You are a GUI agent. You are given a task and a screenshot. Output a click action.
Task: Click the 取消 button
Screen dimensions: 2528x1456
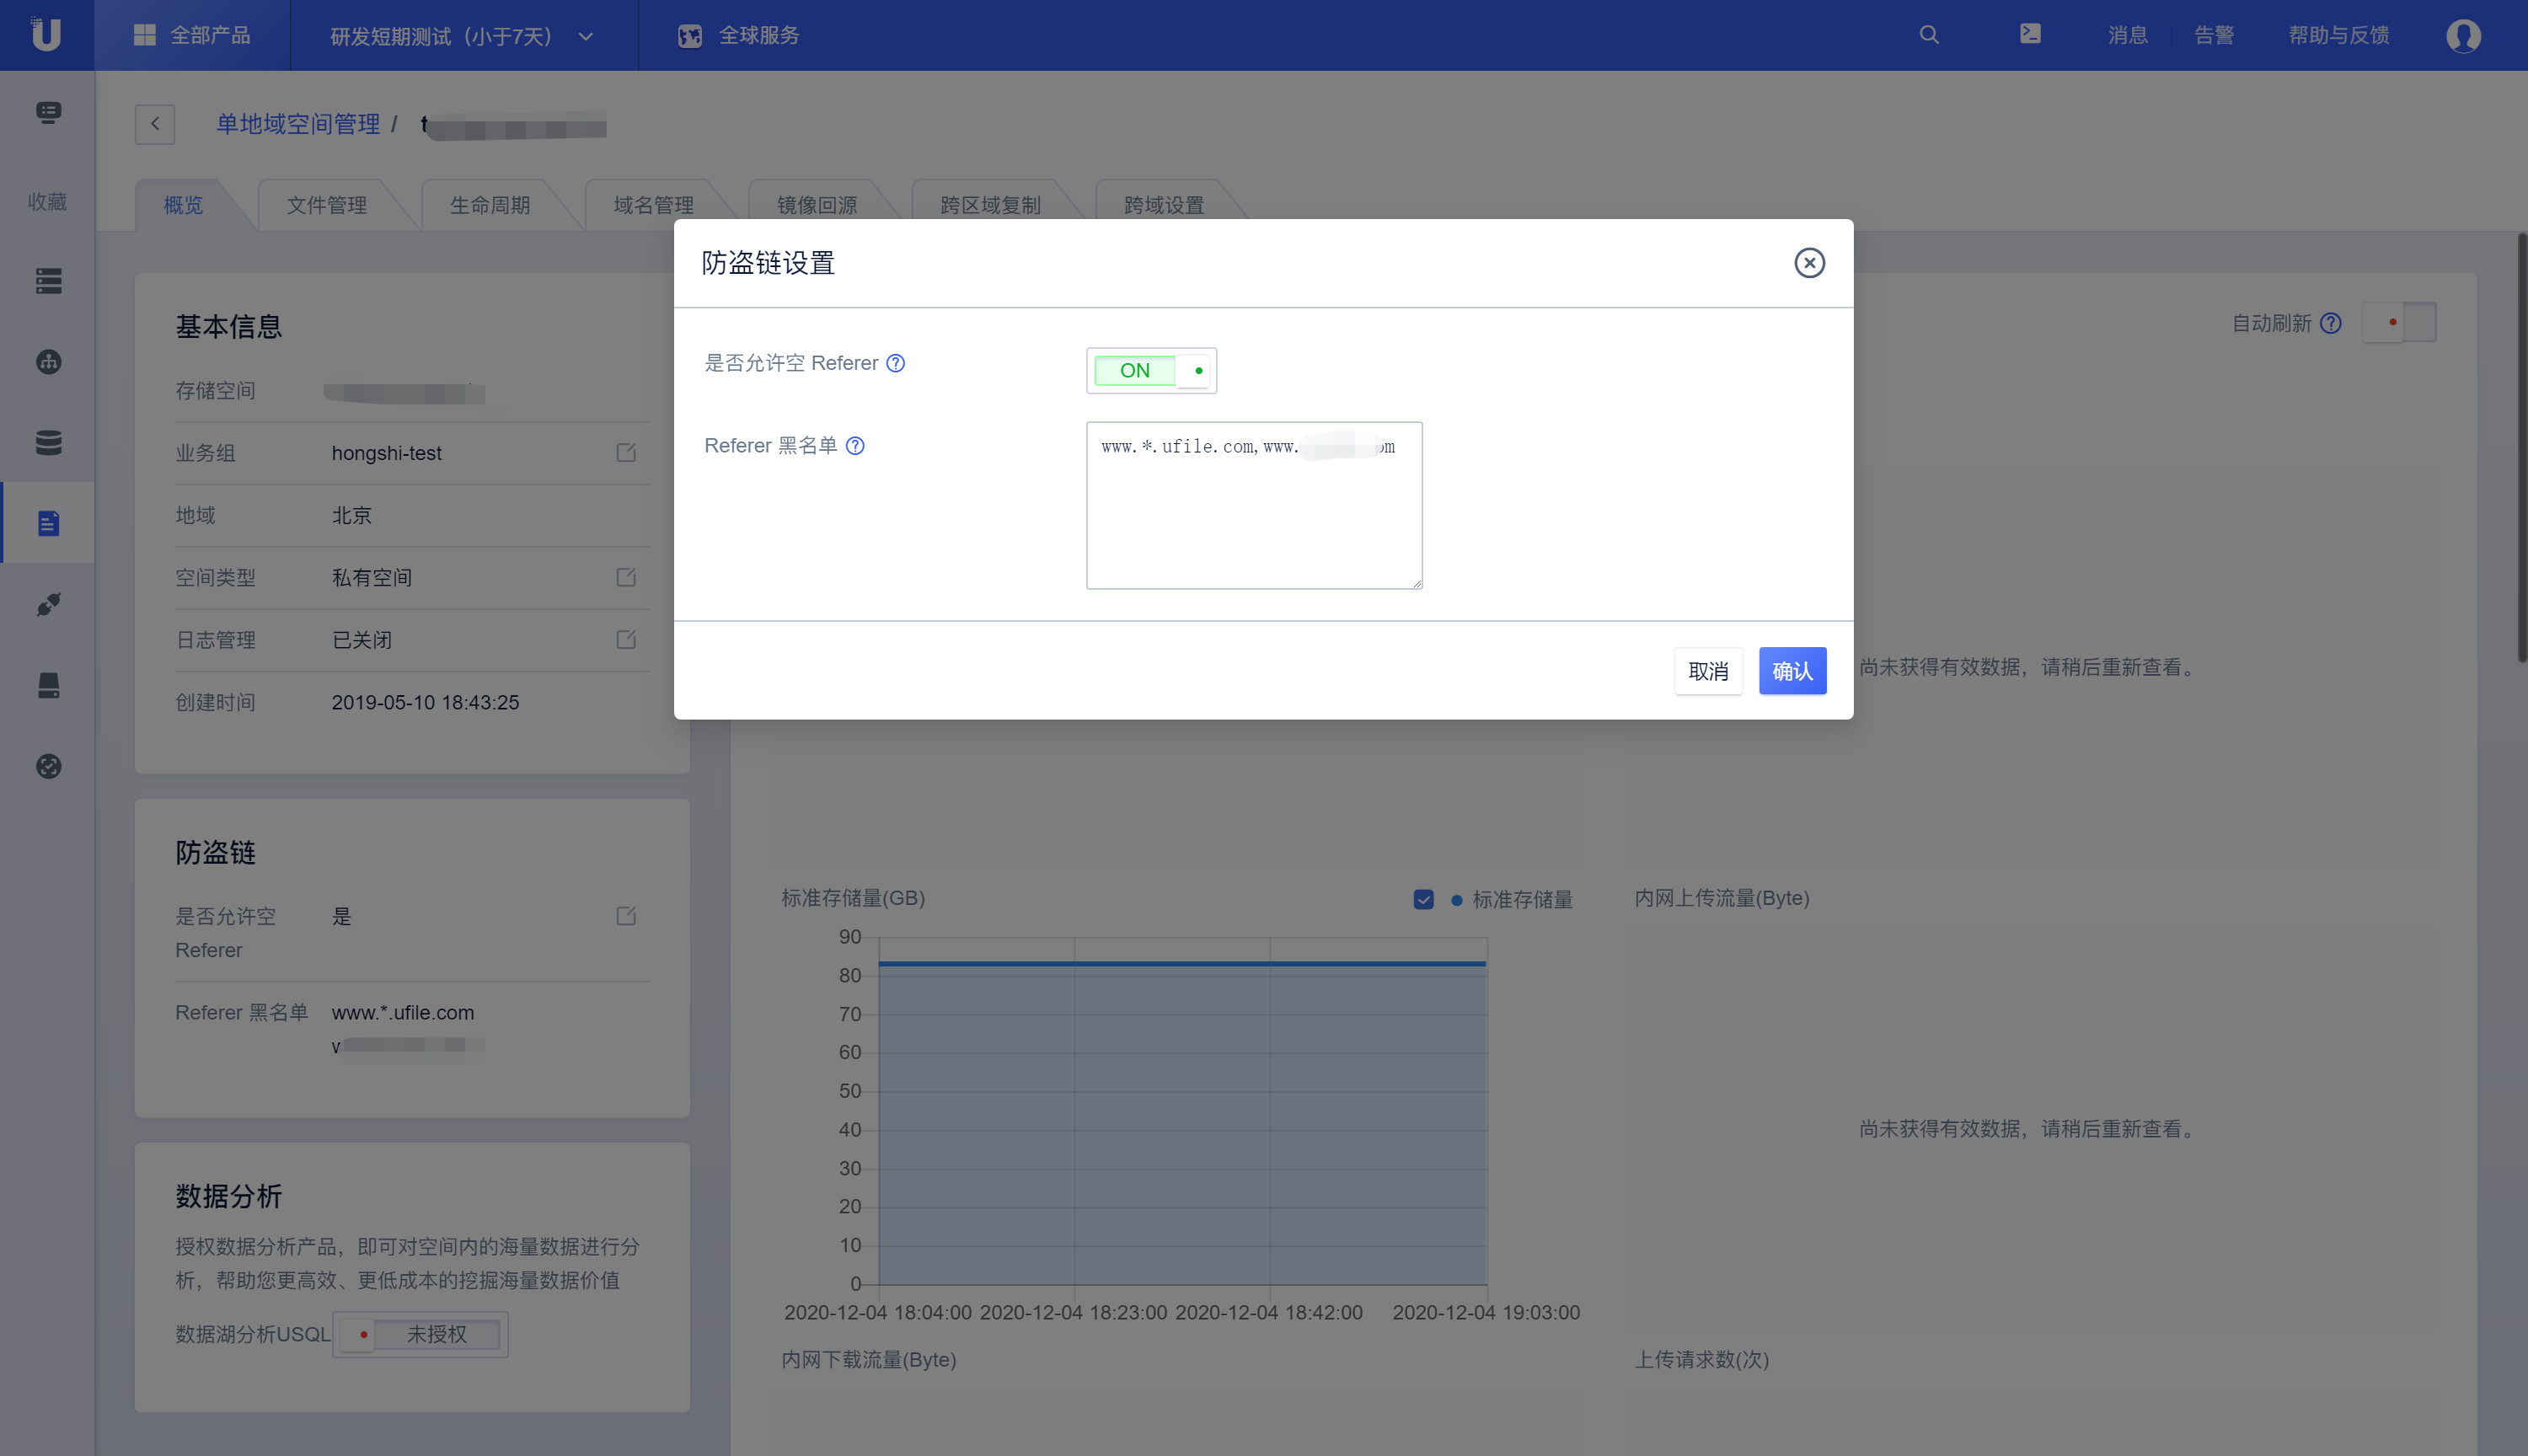click(x=1708, y=671)
